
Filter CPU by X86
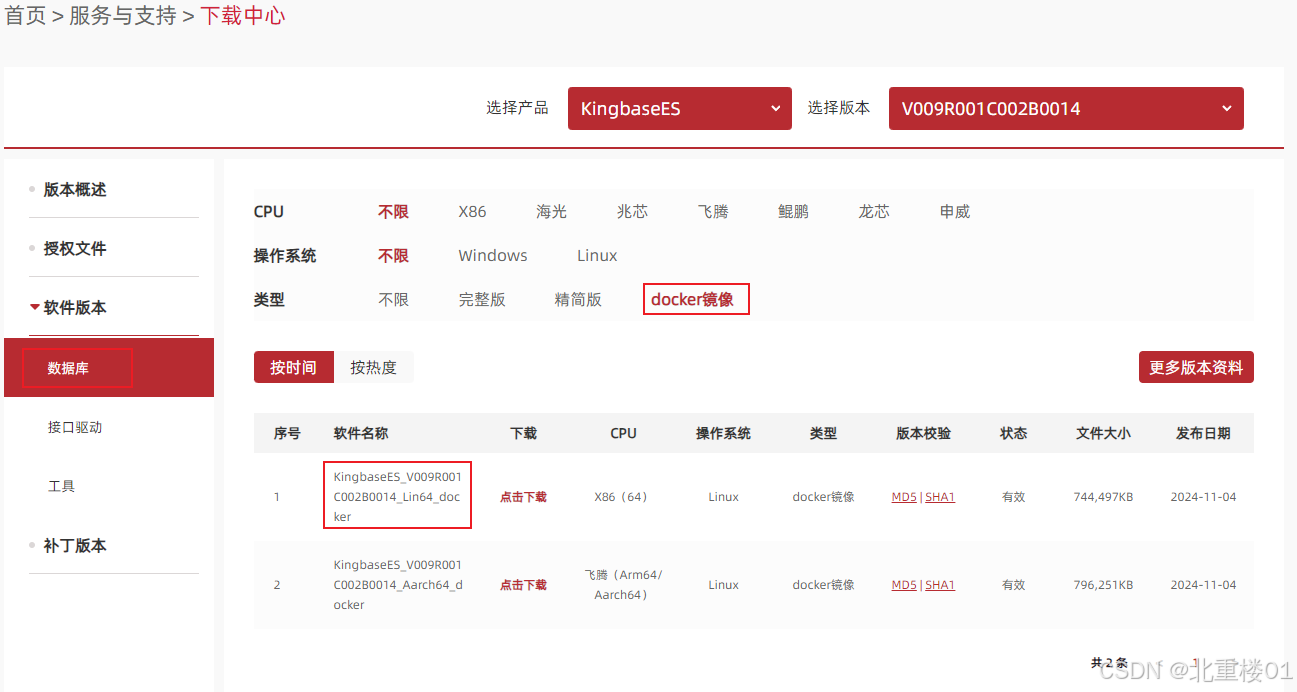click(x=472, y=211)
